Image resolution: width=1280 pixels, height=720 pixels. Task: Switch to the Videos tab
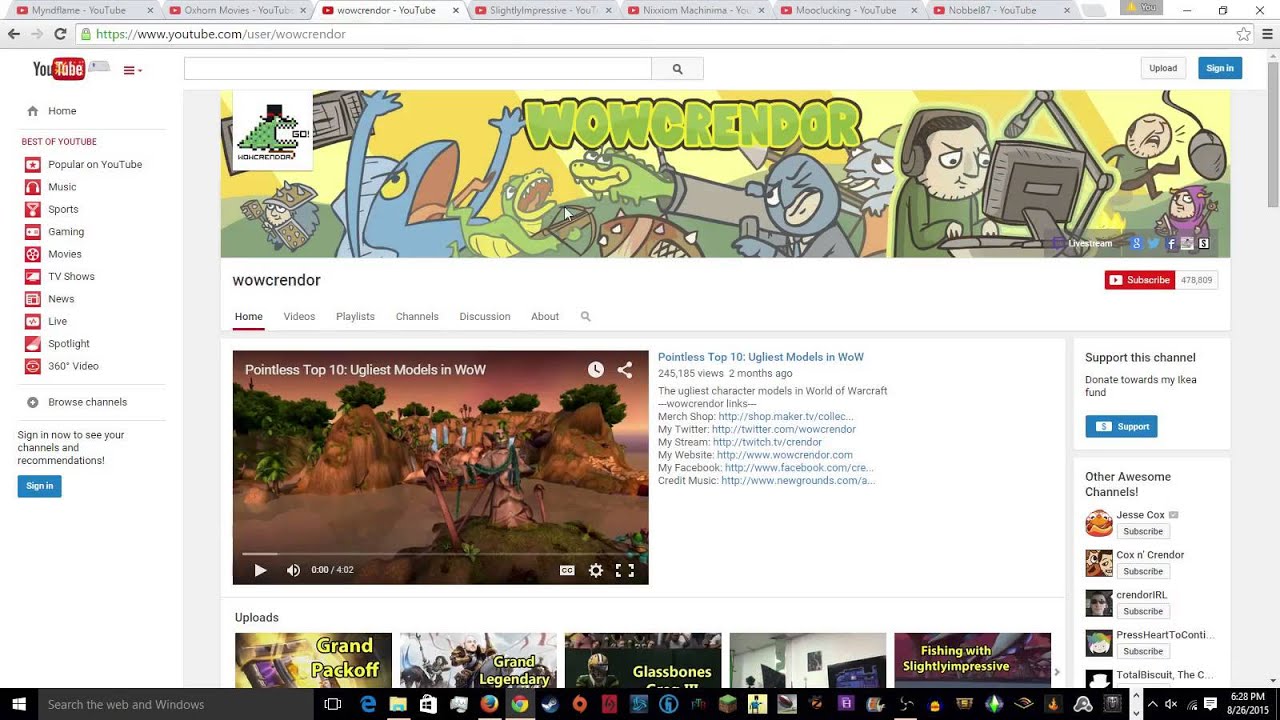299,316
